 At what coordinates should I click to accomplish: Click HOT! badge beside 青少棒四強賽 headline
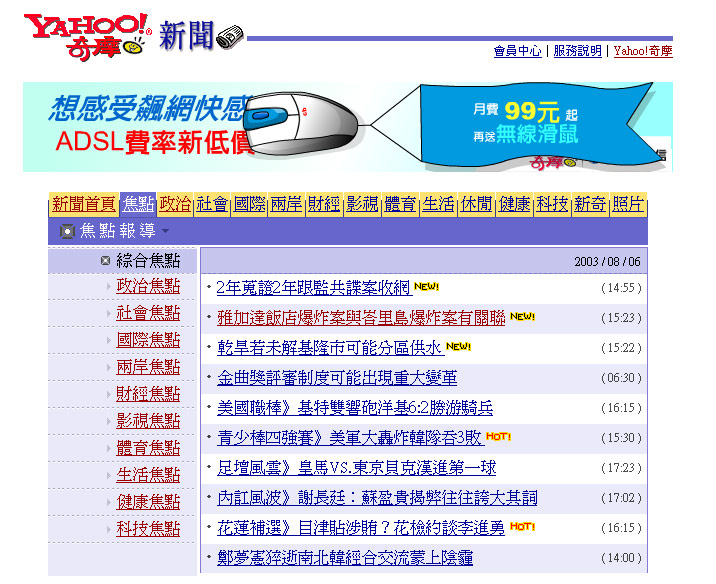[498, 436]
